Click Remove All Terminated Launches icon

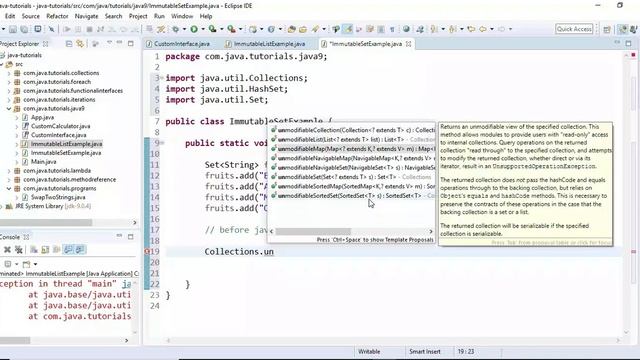tap(18, 249)
